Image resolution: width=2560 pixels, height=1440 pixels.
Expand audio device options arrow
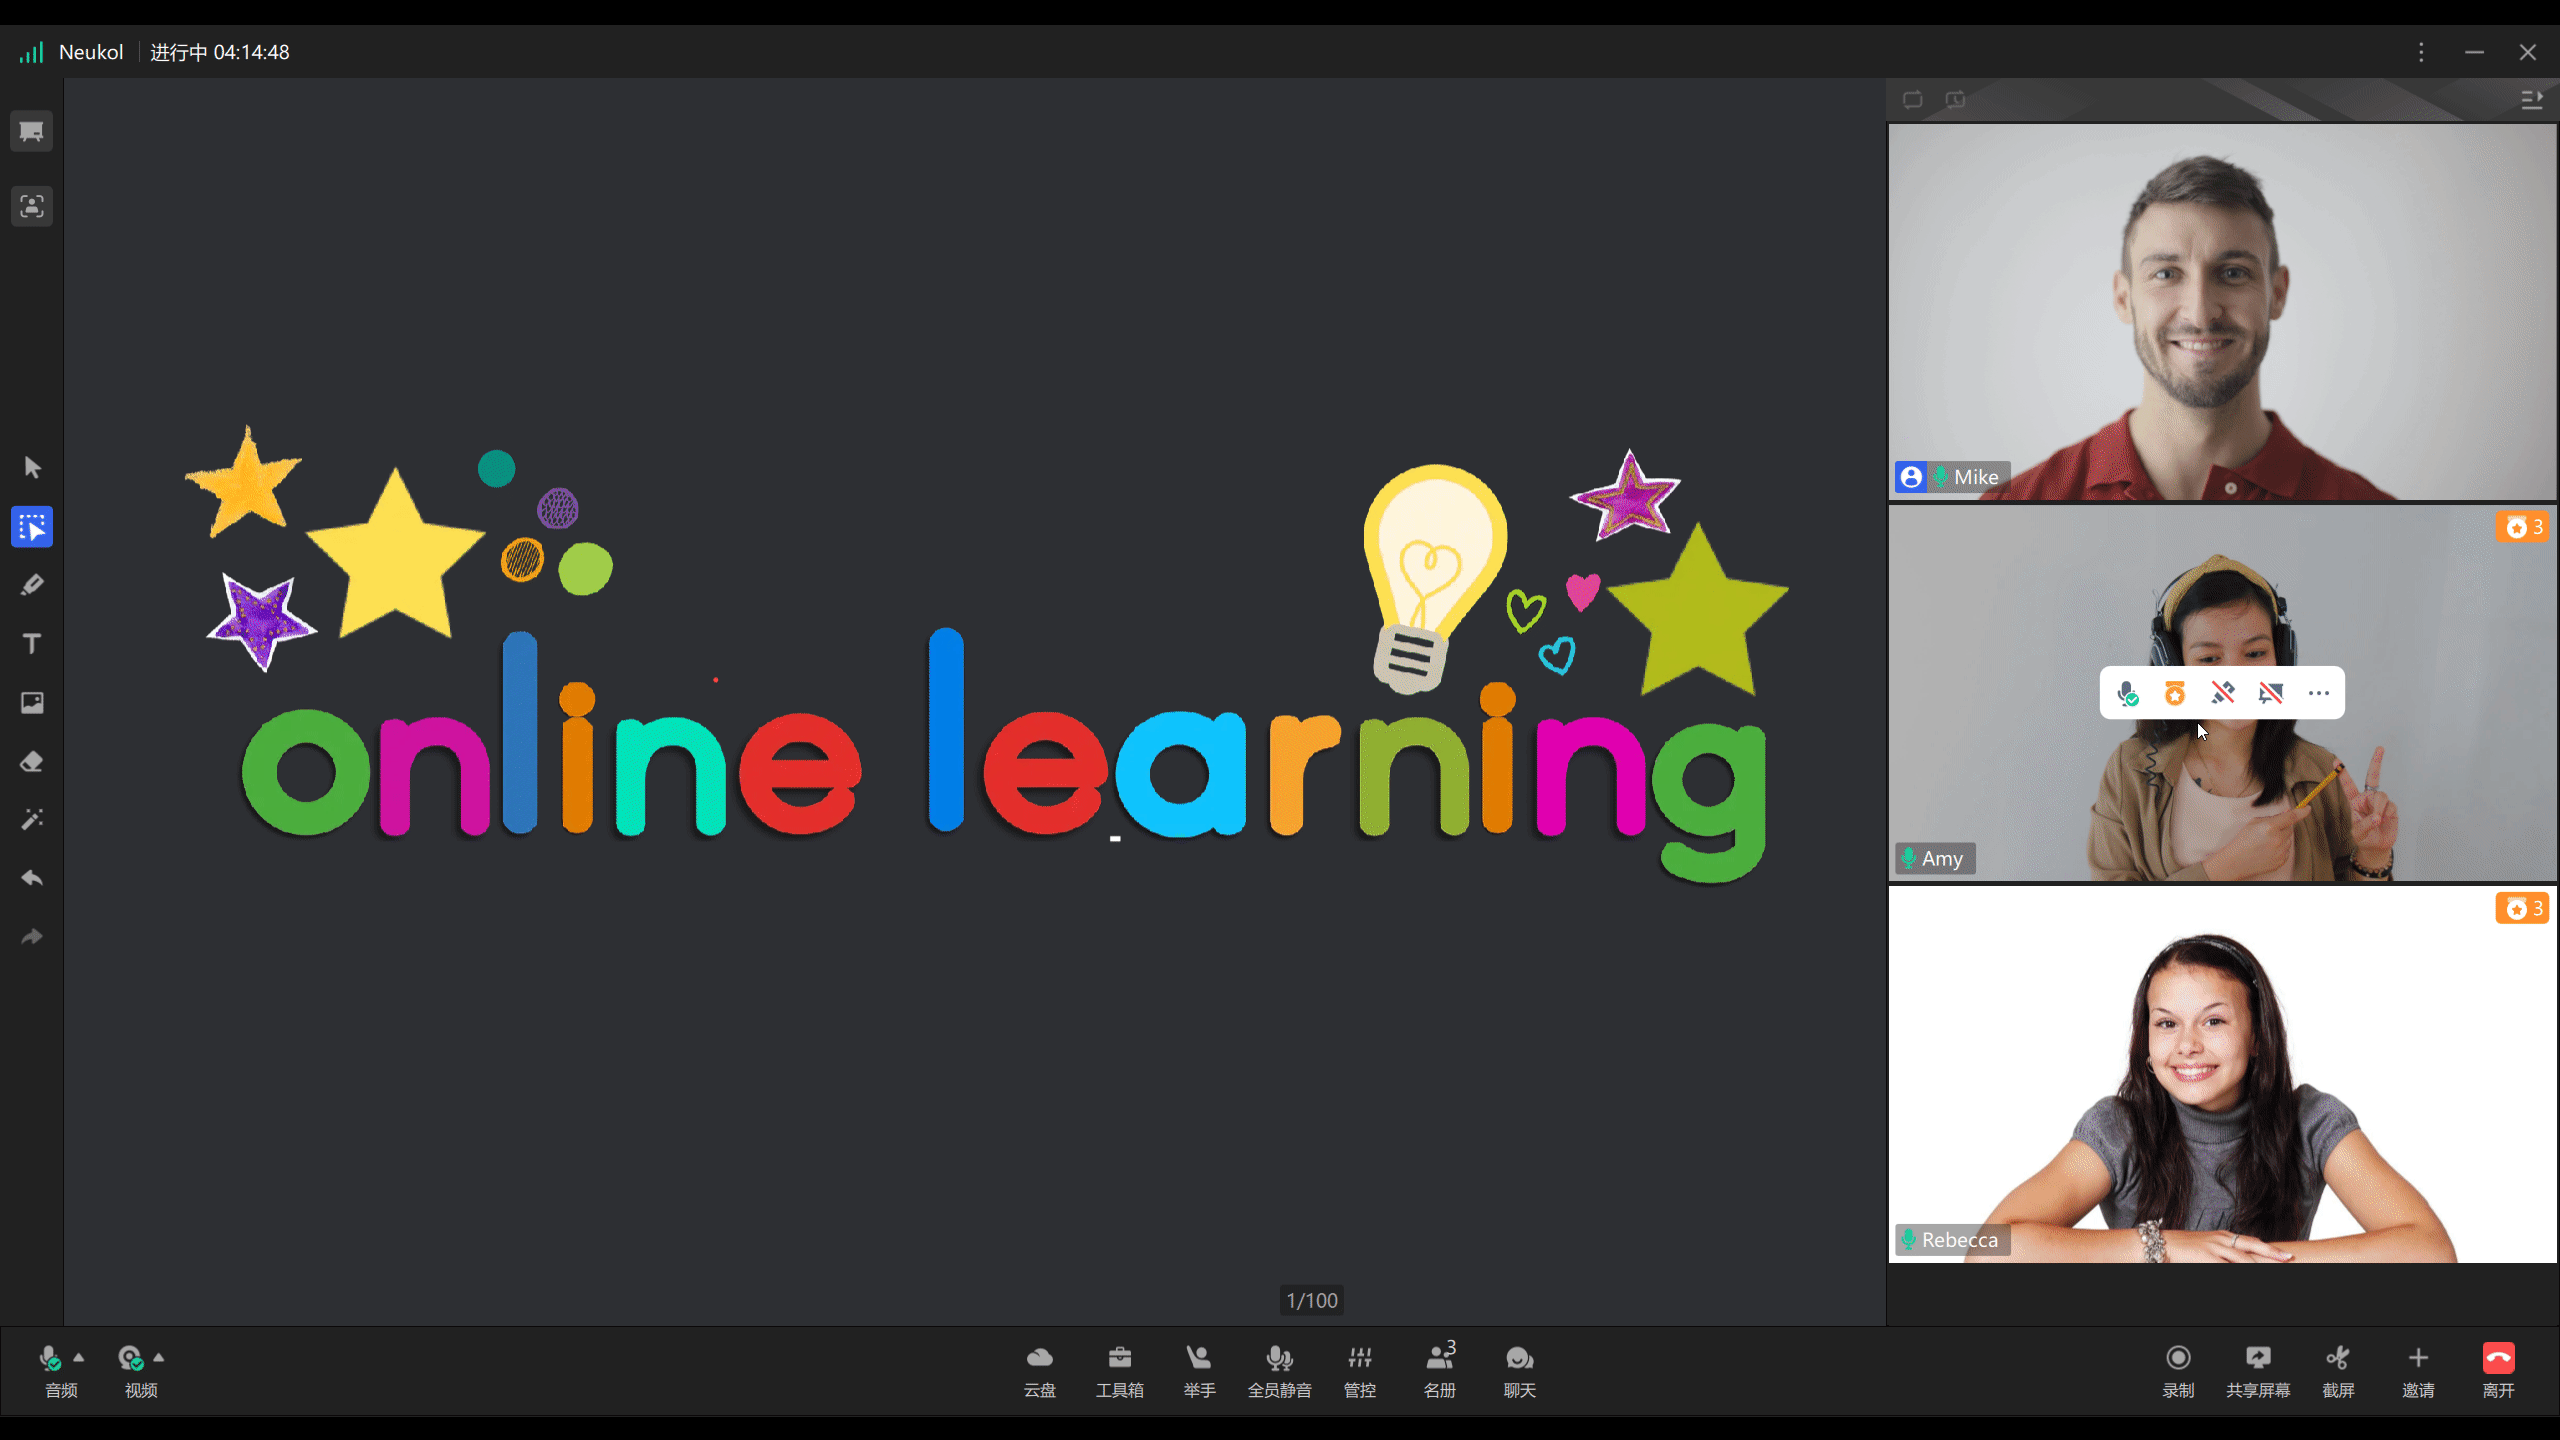(79, 1357)
